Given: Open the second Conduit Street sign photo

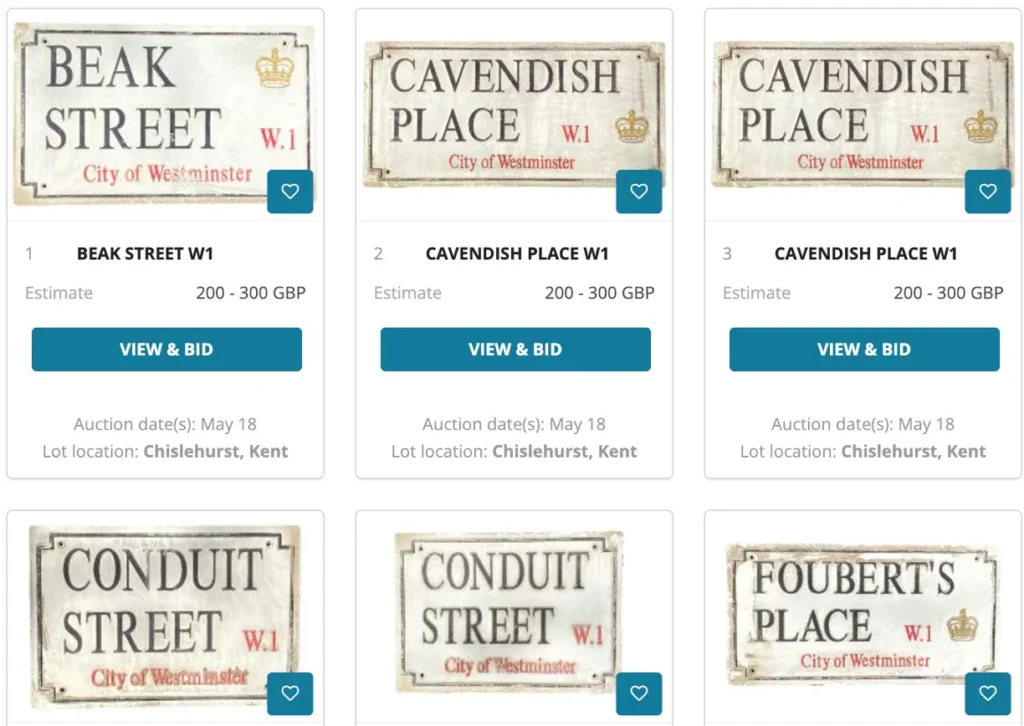Looking at the screenshot, I should (x=505, y=610).
